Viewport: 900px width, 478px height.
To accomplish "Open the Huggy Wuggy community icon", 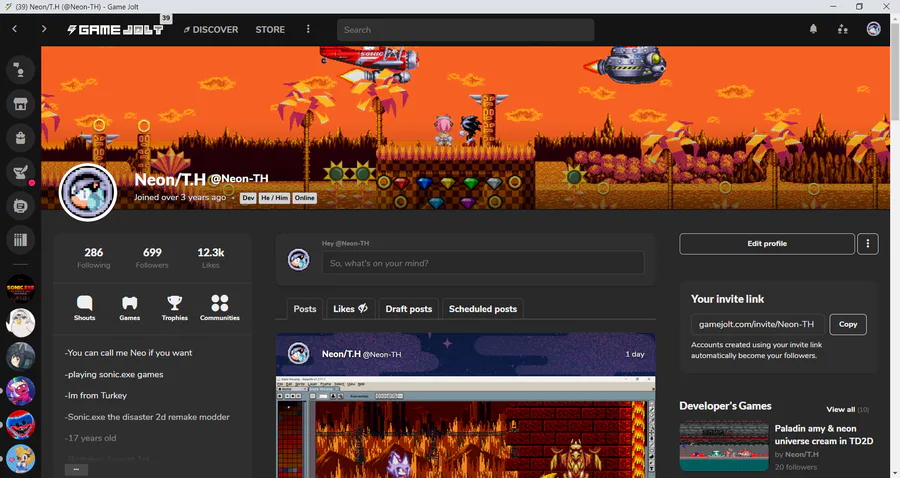I will click(20, 425).
